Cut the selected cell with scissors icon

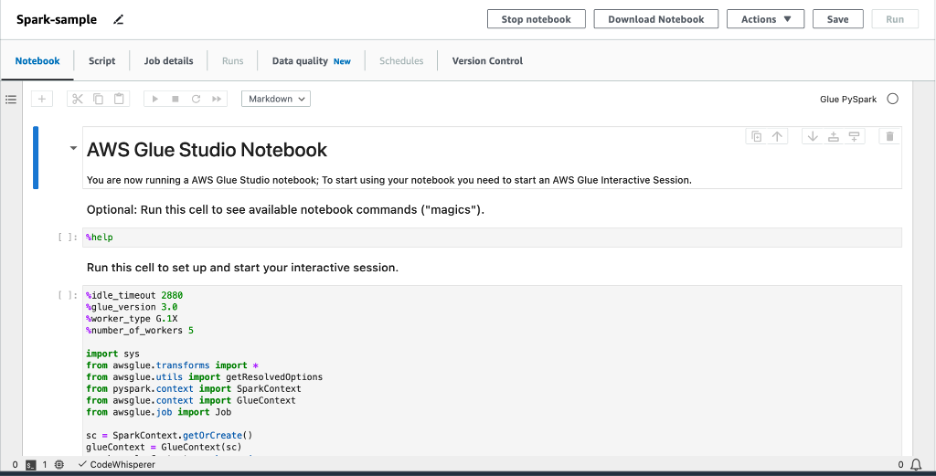(78, 99)
